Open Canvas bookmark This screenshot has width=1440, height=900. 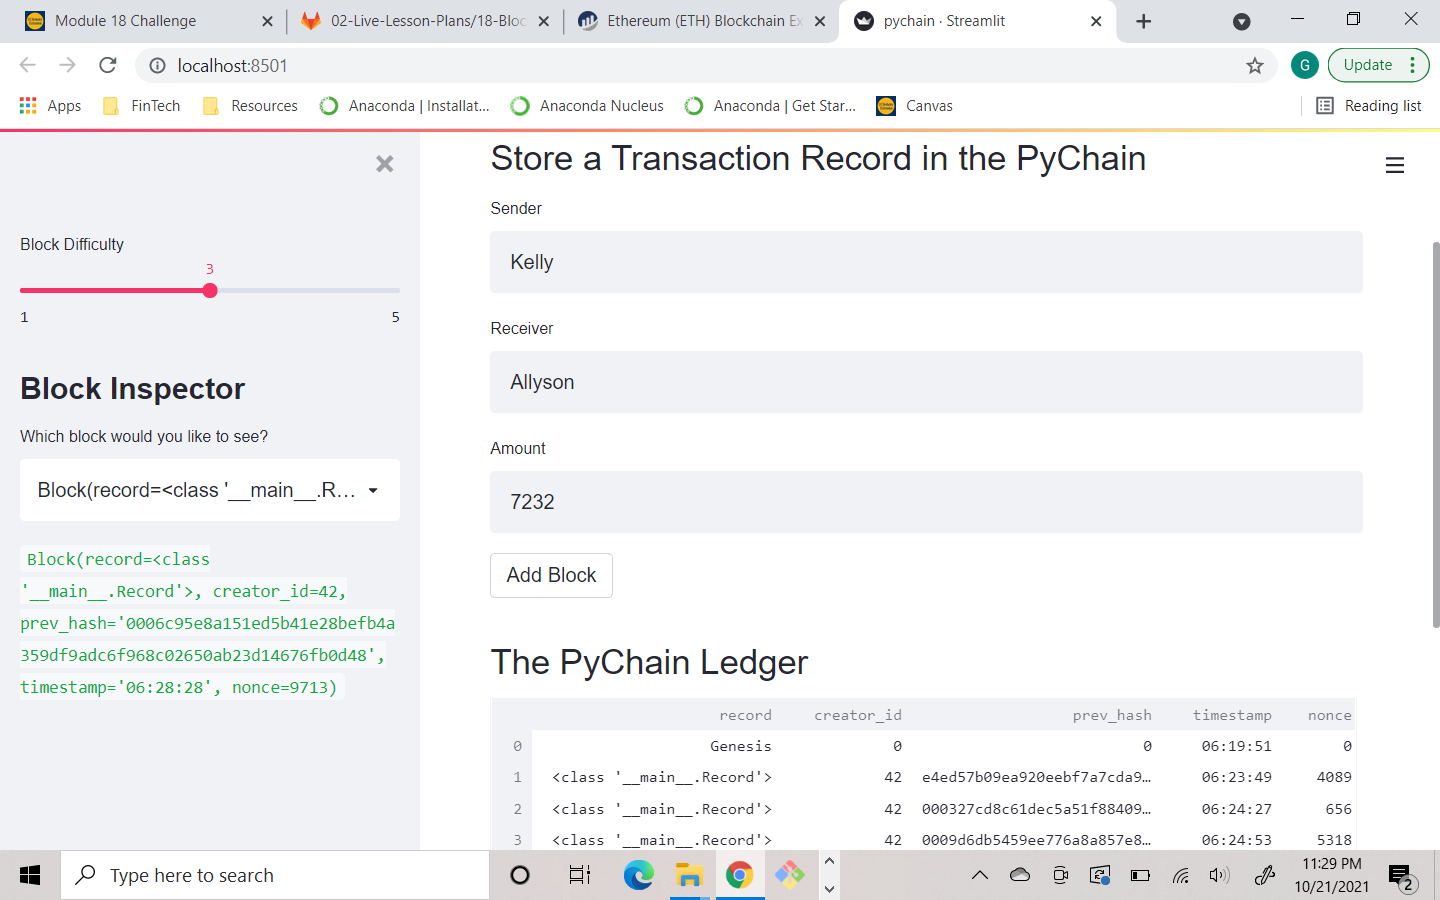914,106
